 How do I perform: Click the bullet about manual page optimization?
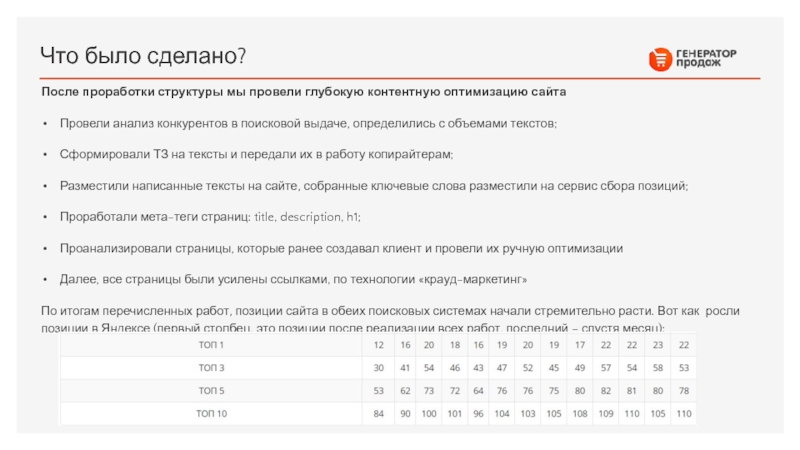point(341,248)
